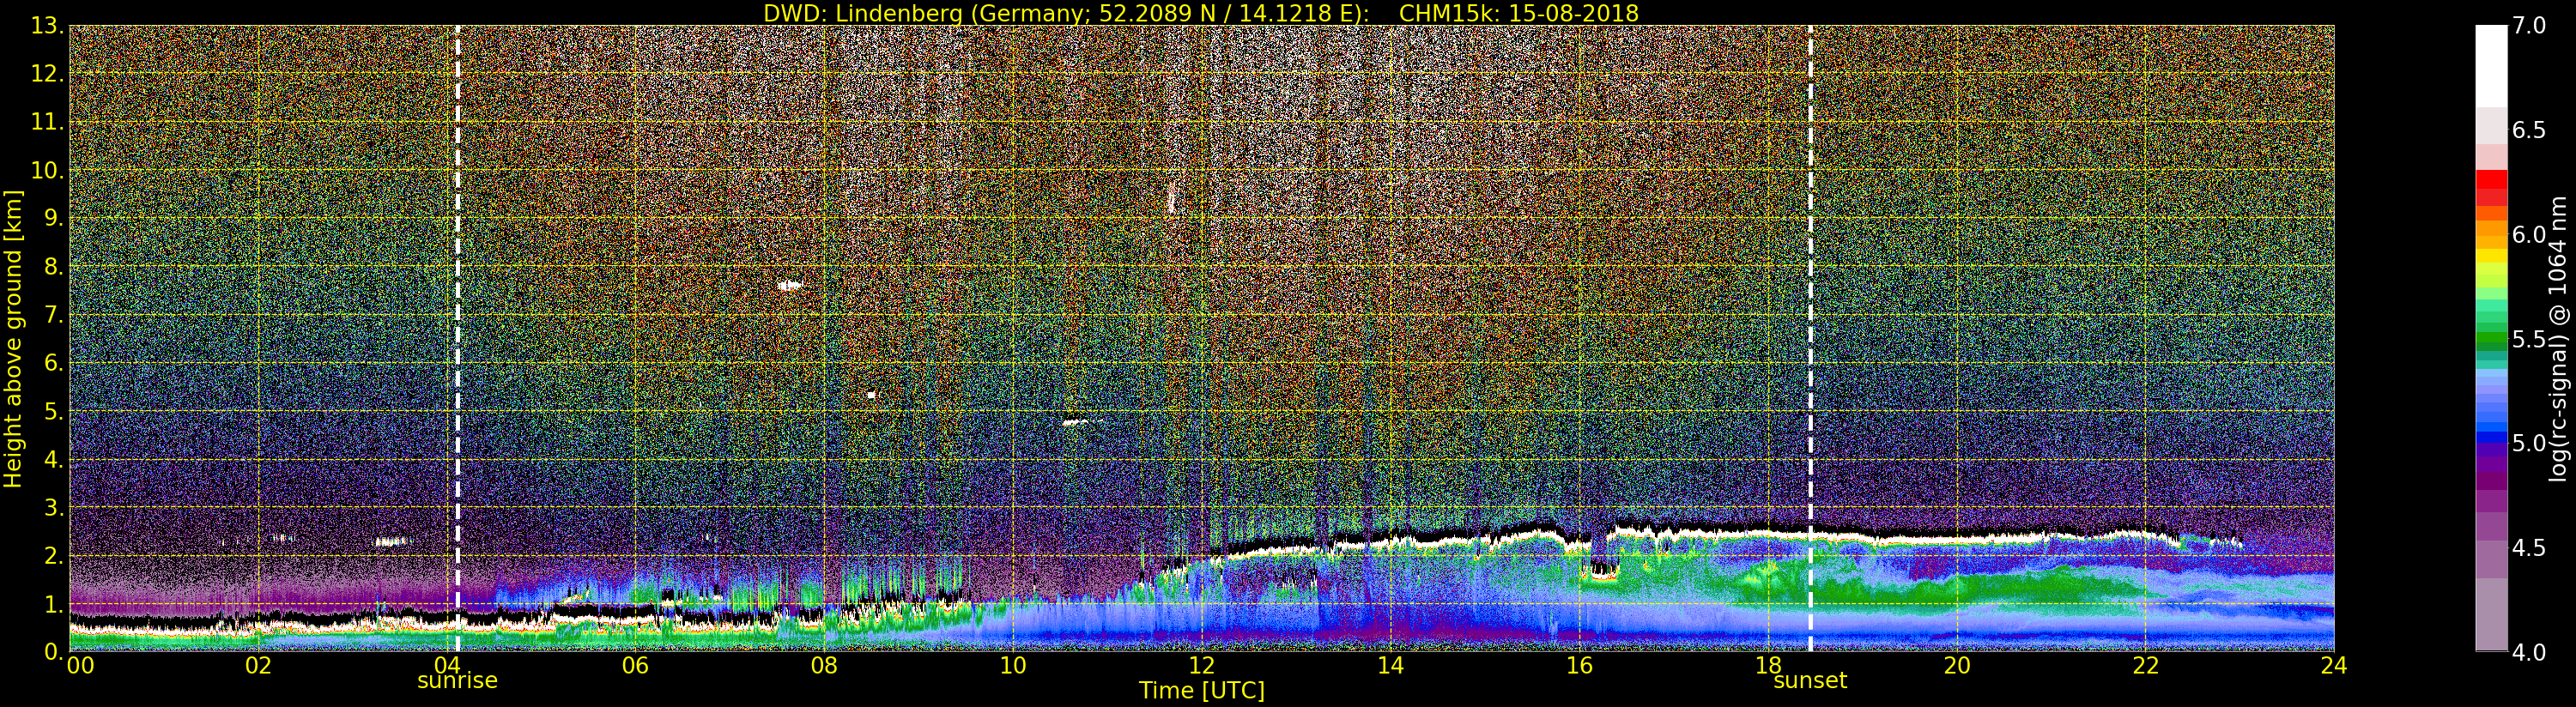The height and width of the screenshot is (707, 2576).
Task: Click the x-axis tick label '18'
Action: click(x=1768, y=666)
